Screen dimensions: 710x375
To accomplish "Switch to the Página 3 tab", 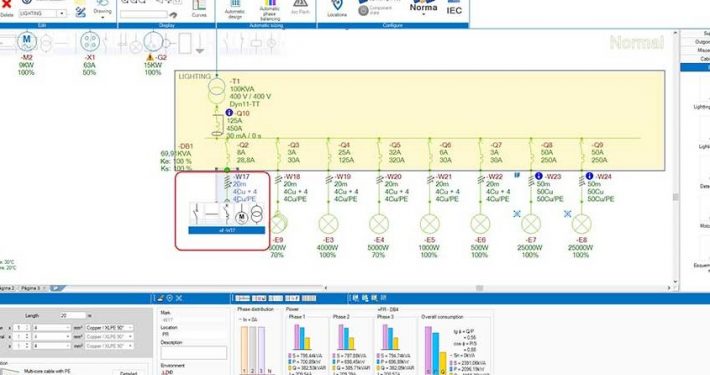I will 32,288.
